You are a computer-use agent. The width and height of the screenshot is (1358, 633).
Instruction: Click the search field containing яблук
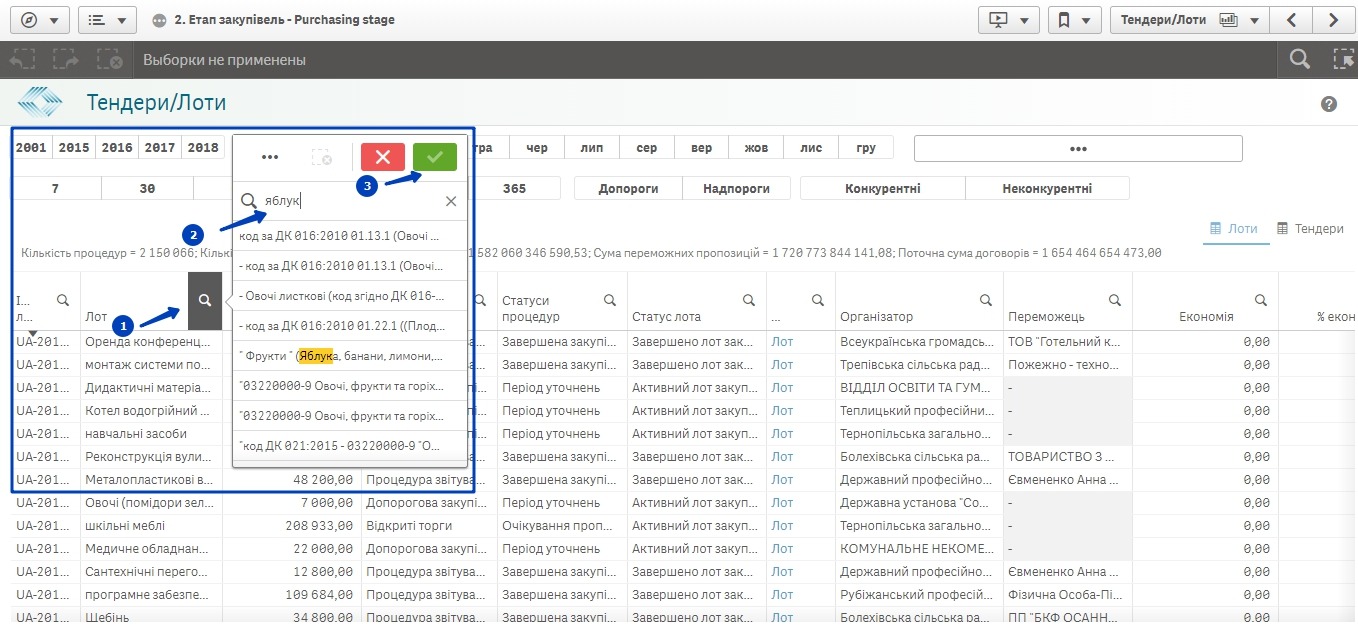[x=350, y=201]
